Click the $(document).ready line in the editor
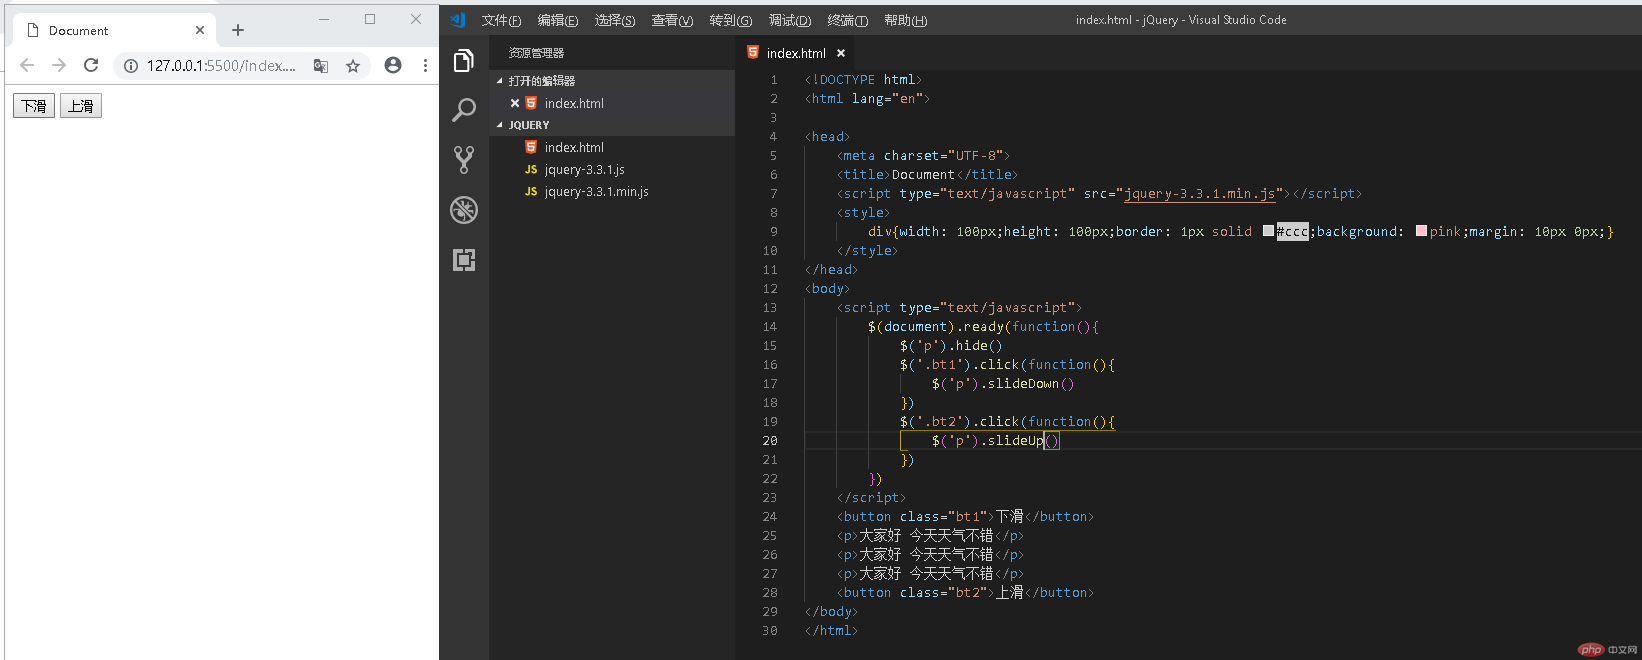Screen dimensions: 1642x660 click(x=984, y=327)
